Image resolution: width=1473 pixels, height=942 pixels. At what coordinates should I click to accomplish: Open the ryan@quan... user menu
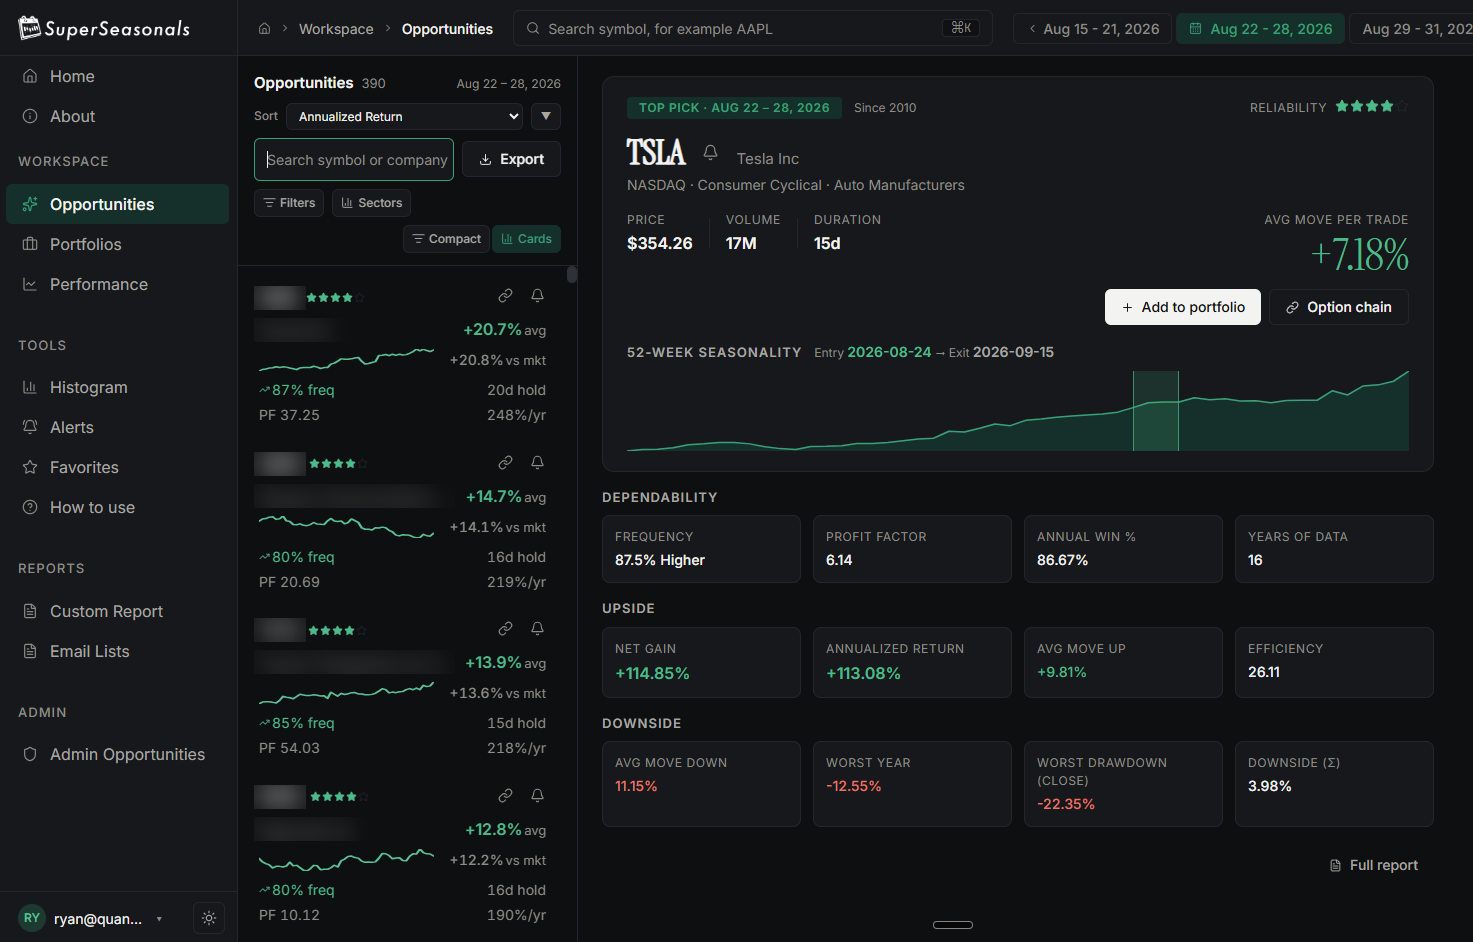pyautogui.click(x=92, y=918)
